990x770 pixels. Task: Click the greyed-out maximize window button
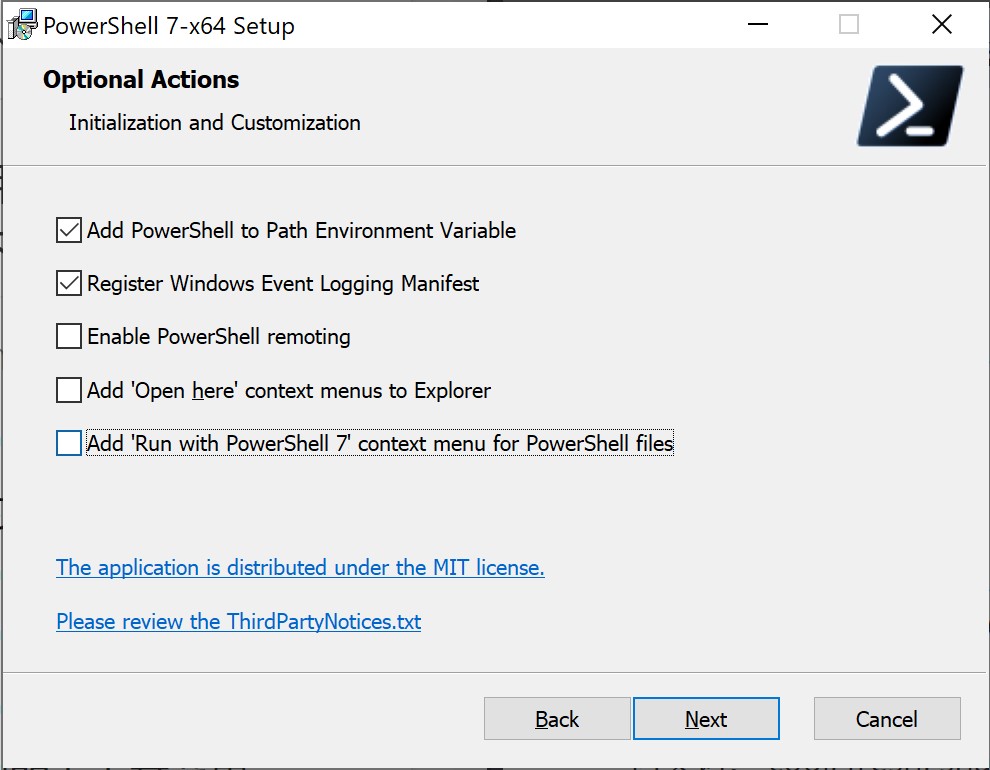point(848,25)
